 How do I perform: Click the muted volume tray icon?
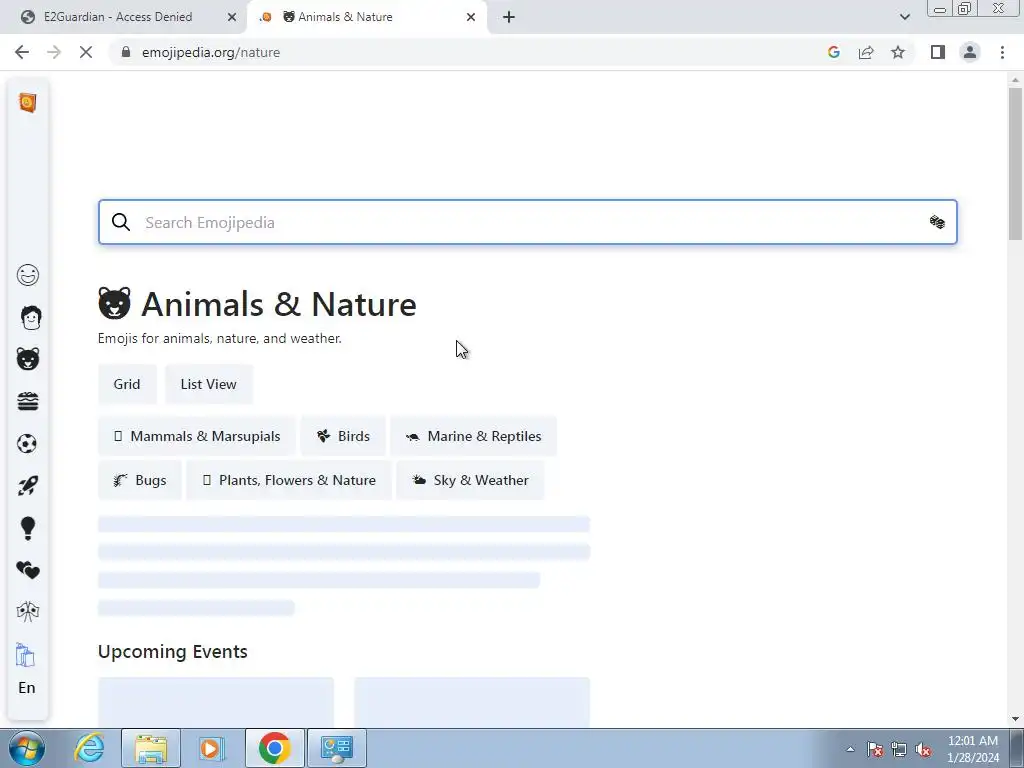(x=923, y=750)
